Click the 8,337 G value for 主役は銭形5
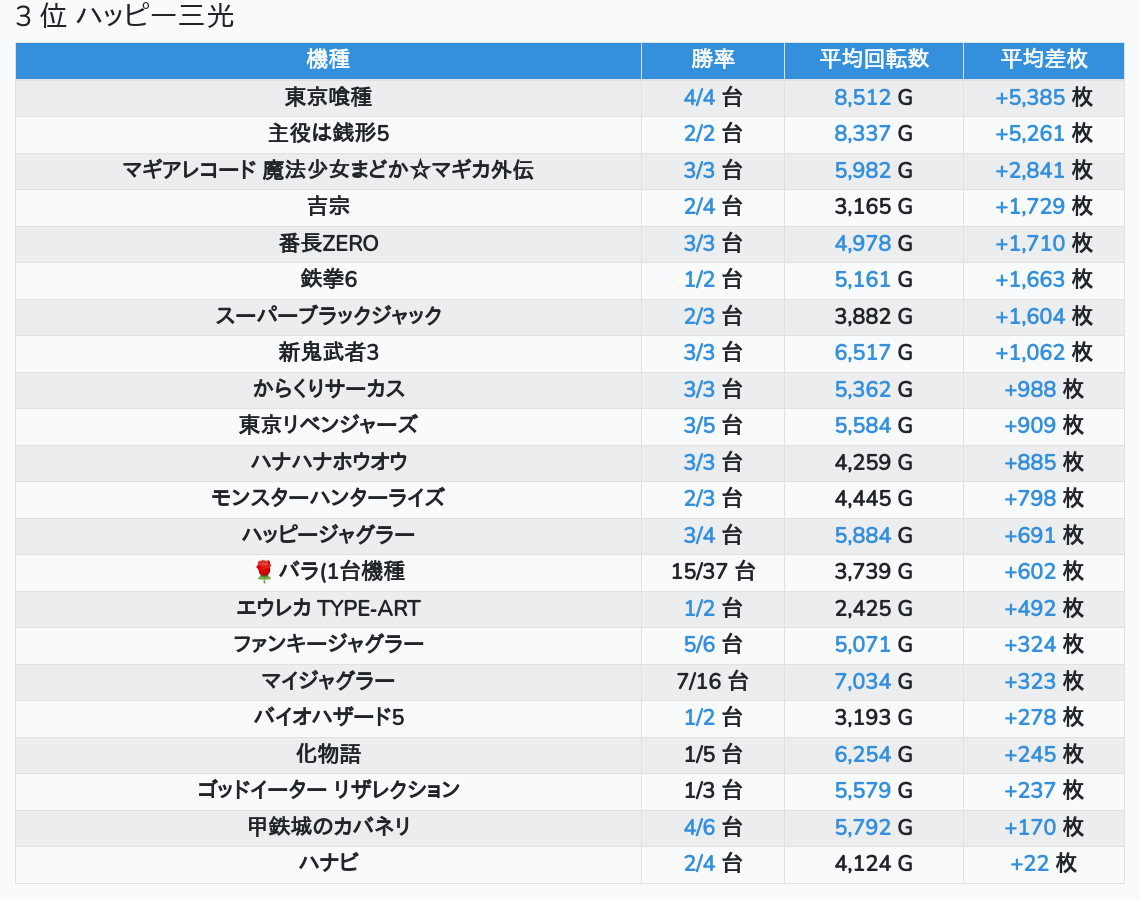This screenshot has width=1140, height=900. pos(862,134)
